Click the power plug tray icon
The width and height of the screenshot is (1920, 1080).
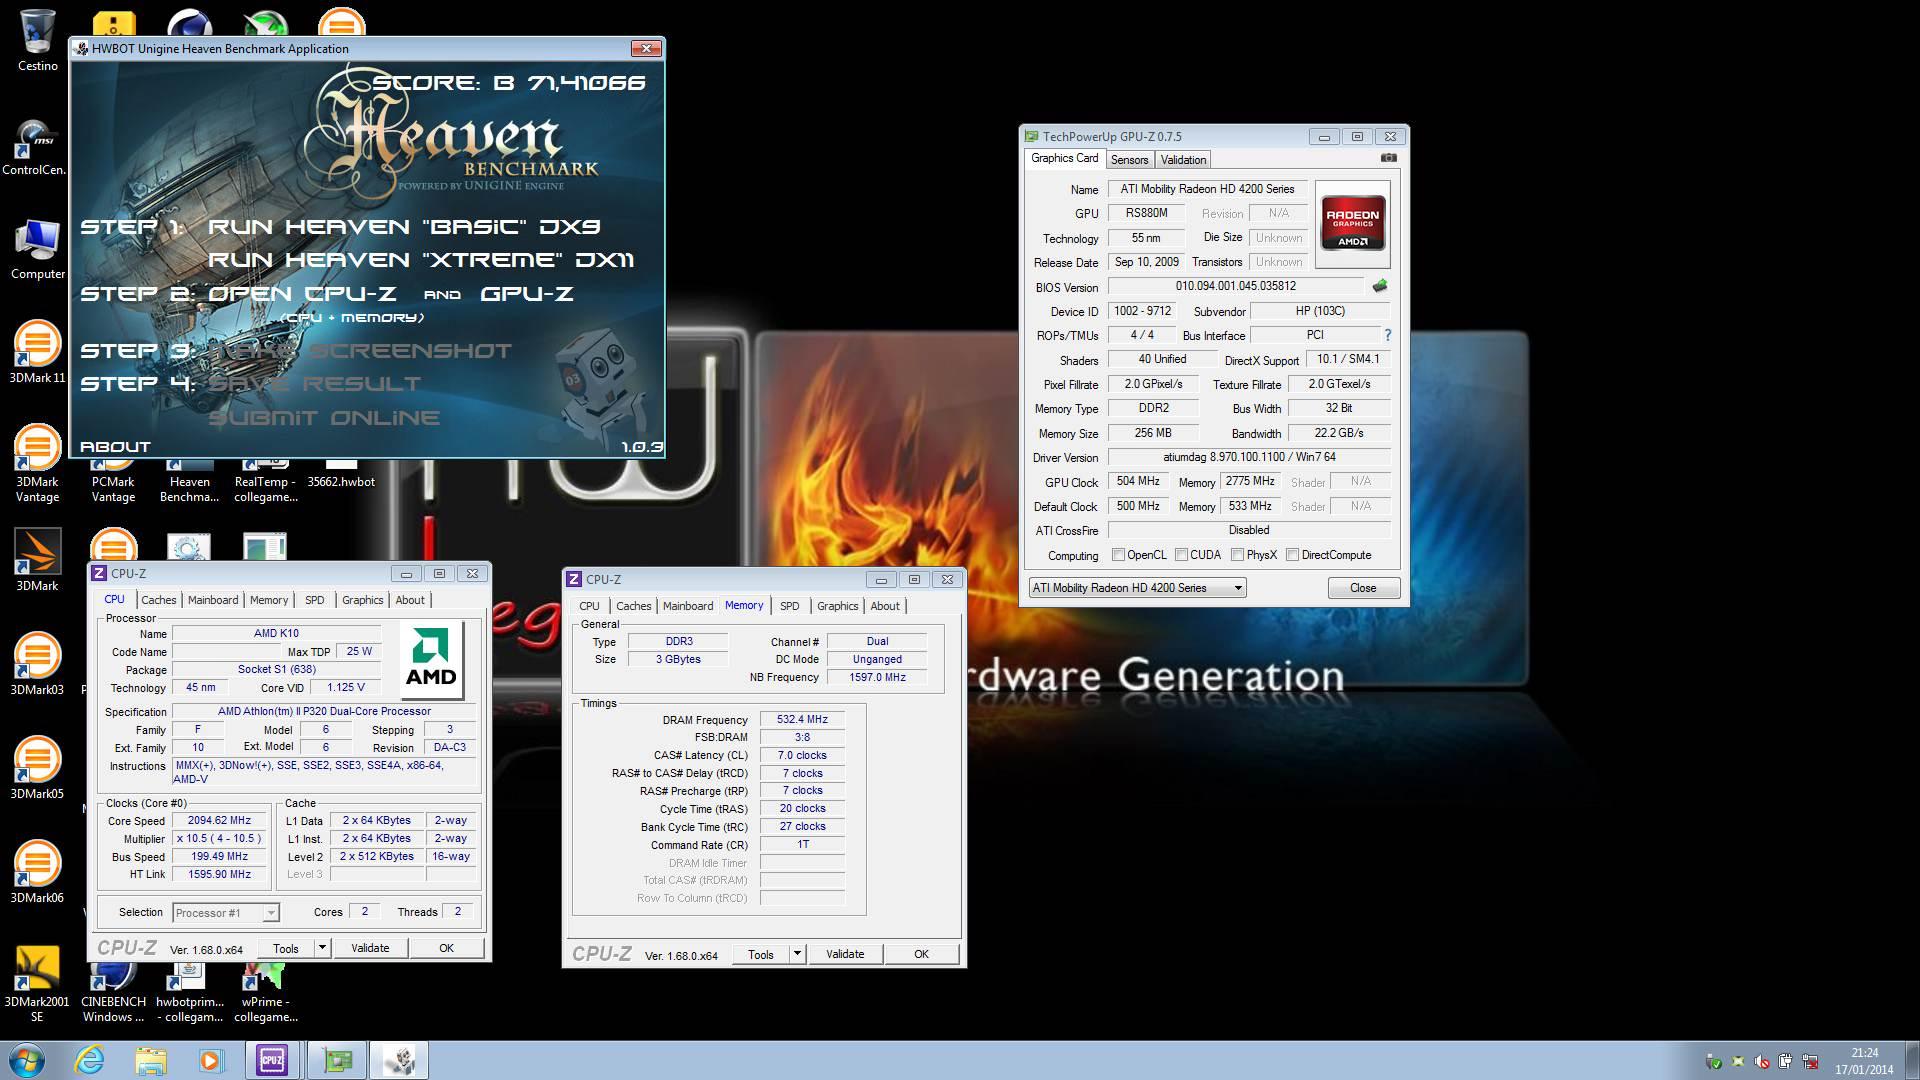click(1785, 1062)
